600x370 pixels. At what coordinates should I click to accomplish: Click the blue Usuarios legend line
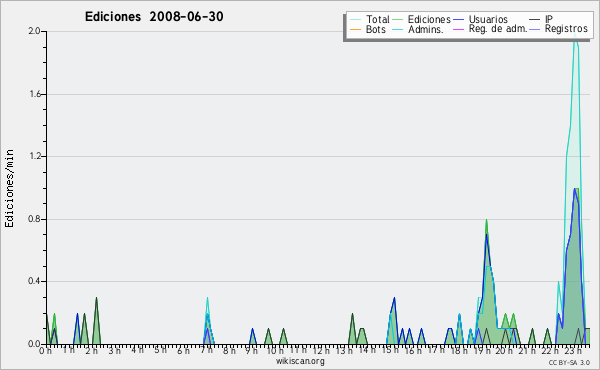(x=458, y=19)
